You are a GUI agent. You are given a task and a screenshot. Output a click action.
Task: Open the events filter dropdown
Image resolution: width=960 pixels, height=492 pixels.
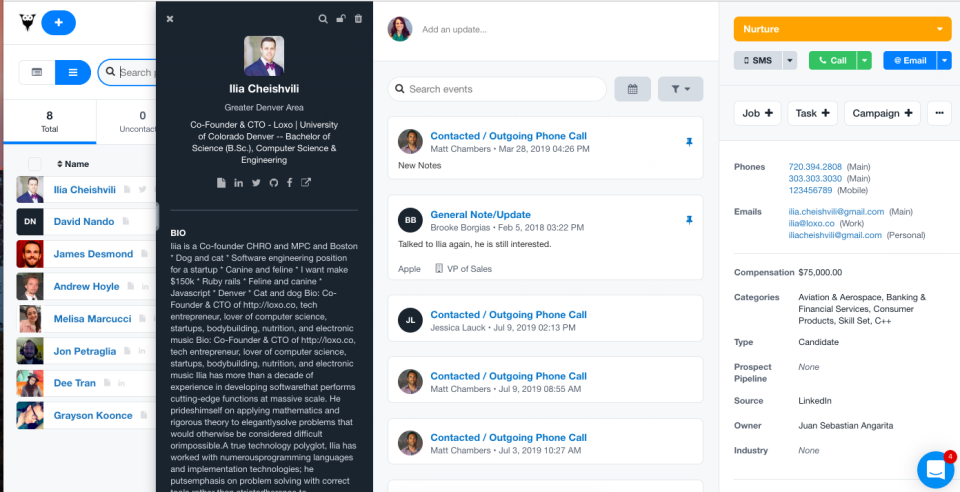click(x=680, y=89)
